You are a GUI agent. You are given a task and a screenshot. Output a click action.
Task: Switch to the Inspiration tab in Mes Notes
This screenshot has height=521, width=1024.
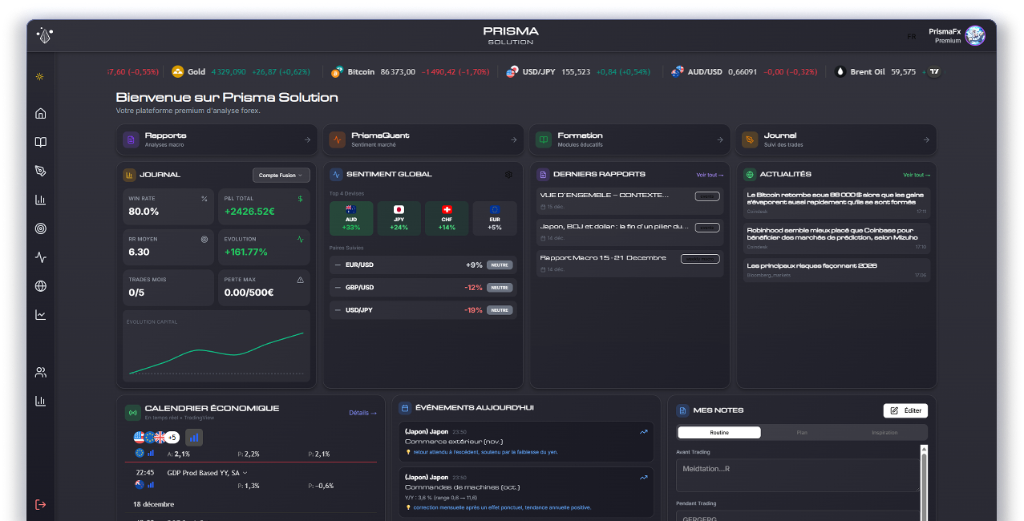coord(884,433)
